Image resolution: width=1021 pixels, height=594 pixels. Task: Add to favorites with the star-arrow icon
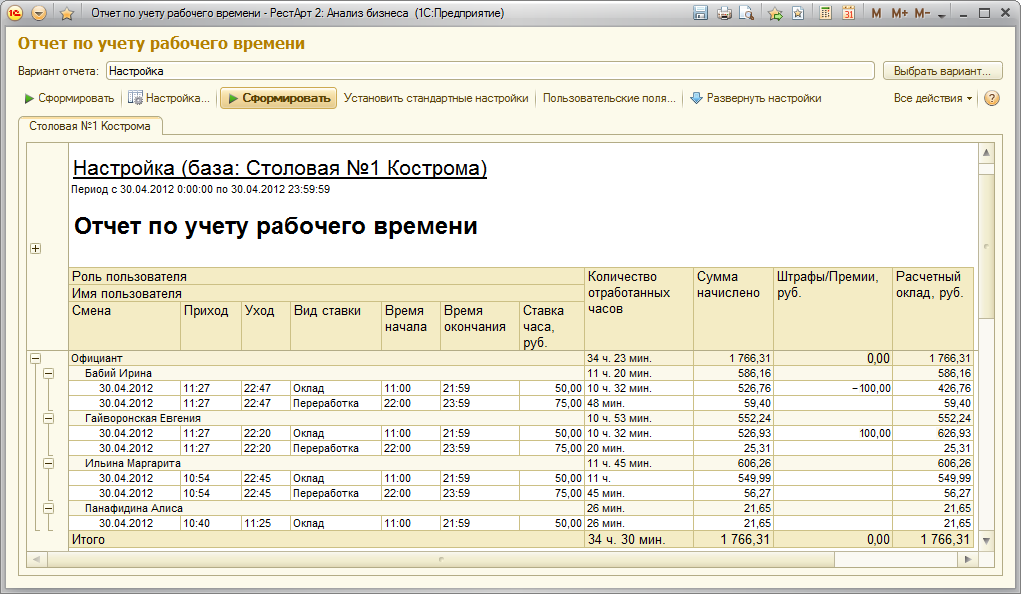click(775, 13)
